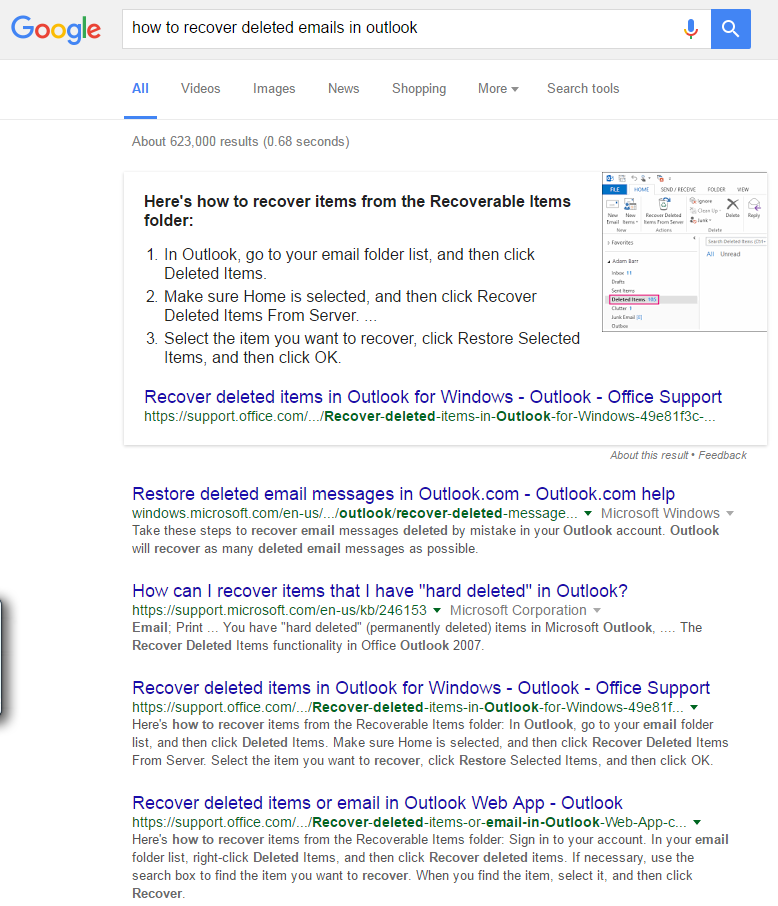778x906 pixels.
Task: Click the Google logo
Action: pyautogui.click(x=56, y=29)
